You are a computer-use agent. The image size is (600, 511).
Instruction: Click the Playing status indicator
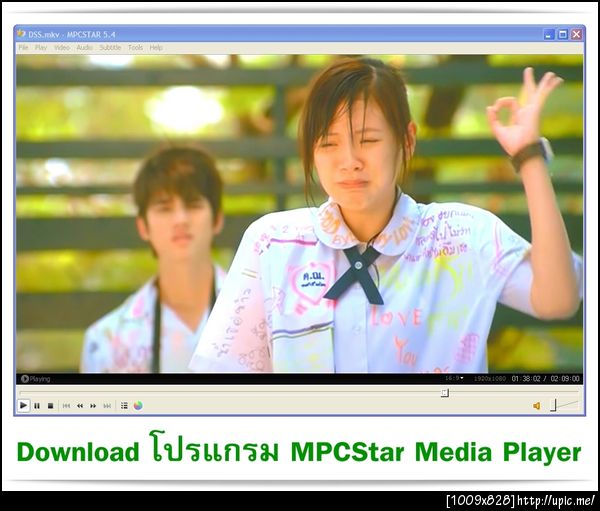tap(36, 379)
